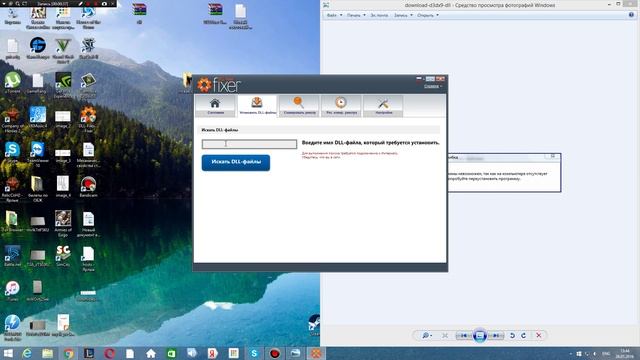The image size is (640, 360).
Task: Select the DLL-Files Fixer desktop shortcut
Action: pos(88,119)
